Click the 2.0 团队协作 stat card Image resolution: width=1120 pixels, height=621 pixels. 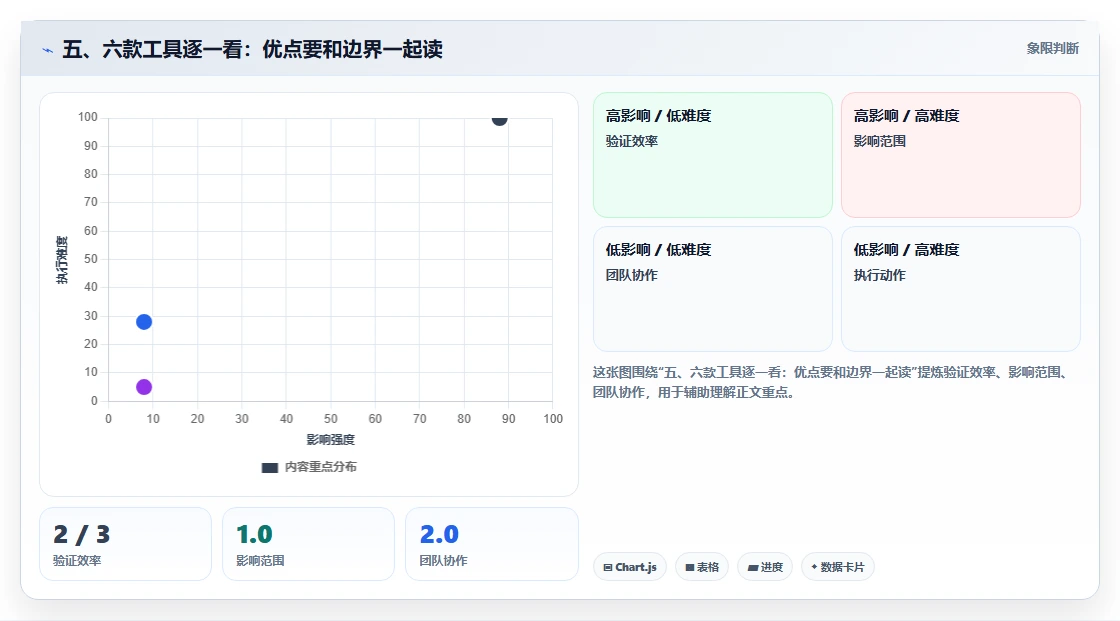coord(491,544)
